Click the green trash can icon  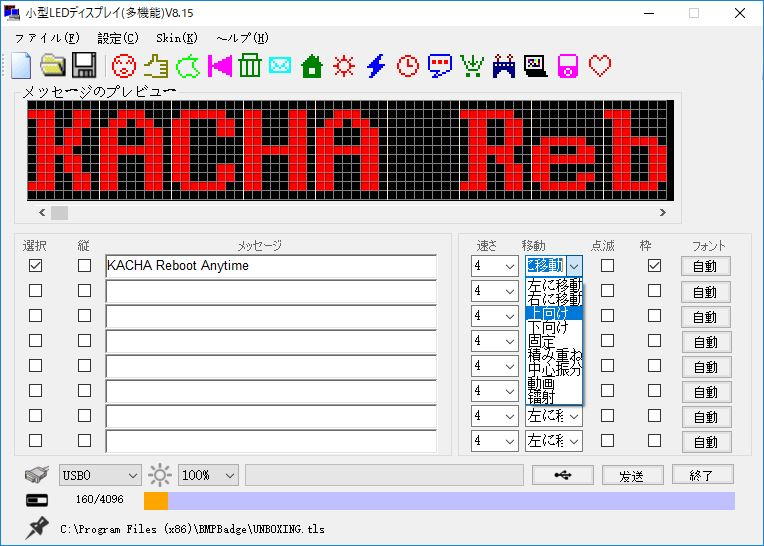tap(249, 66)
